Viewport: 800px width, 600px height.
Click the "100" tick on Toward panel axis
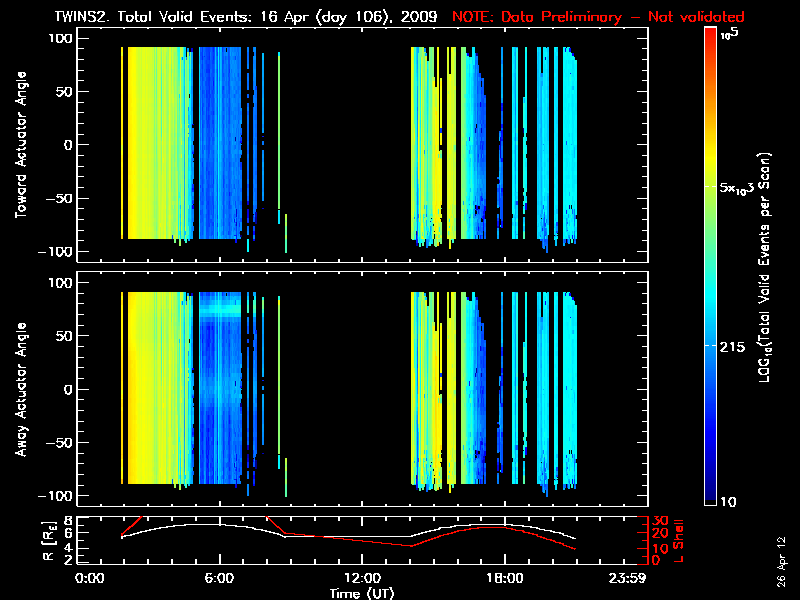point(62,38)
